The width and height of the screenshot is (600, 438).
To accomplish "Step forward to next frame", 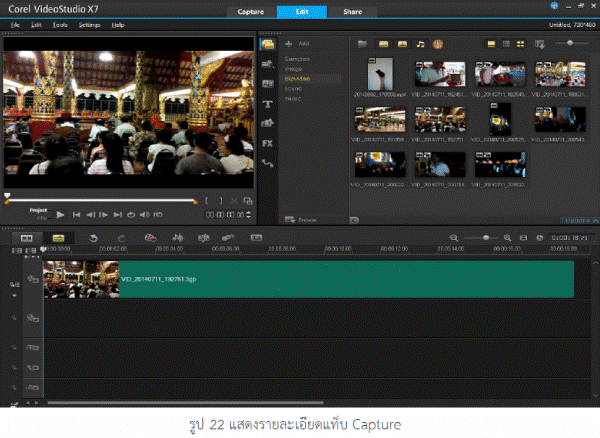I will (x=104, y=215).
